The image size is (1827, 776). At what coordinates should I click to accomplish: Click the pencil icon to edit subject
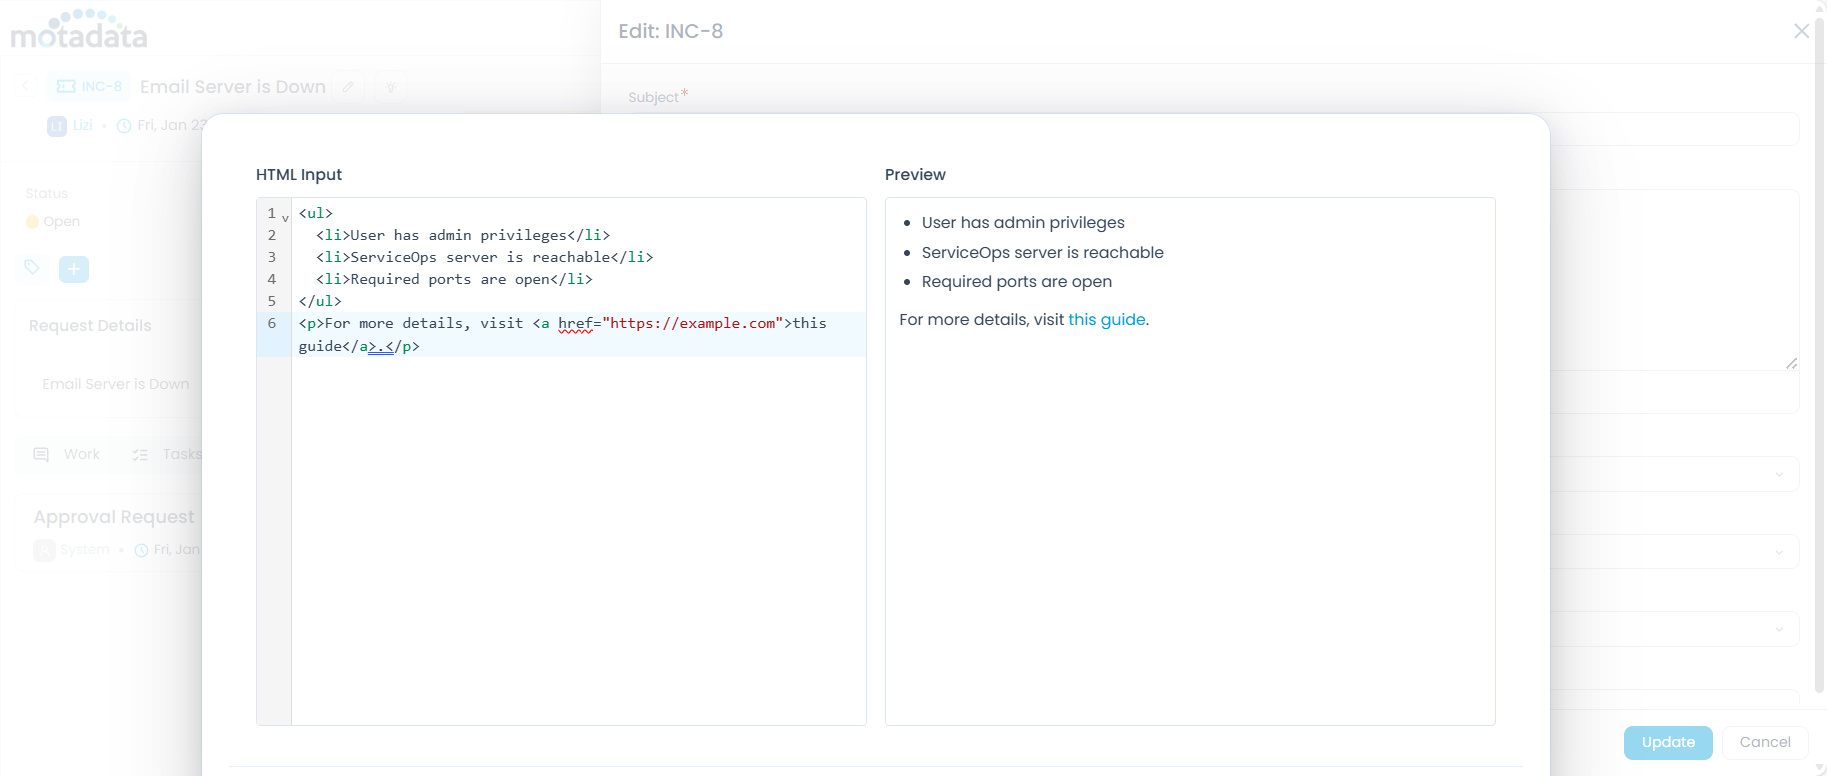click(348, 87)
